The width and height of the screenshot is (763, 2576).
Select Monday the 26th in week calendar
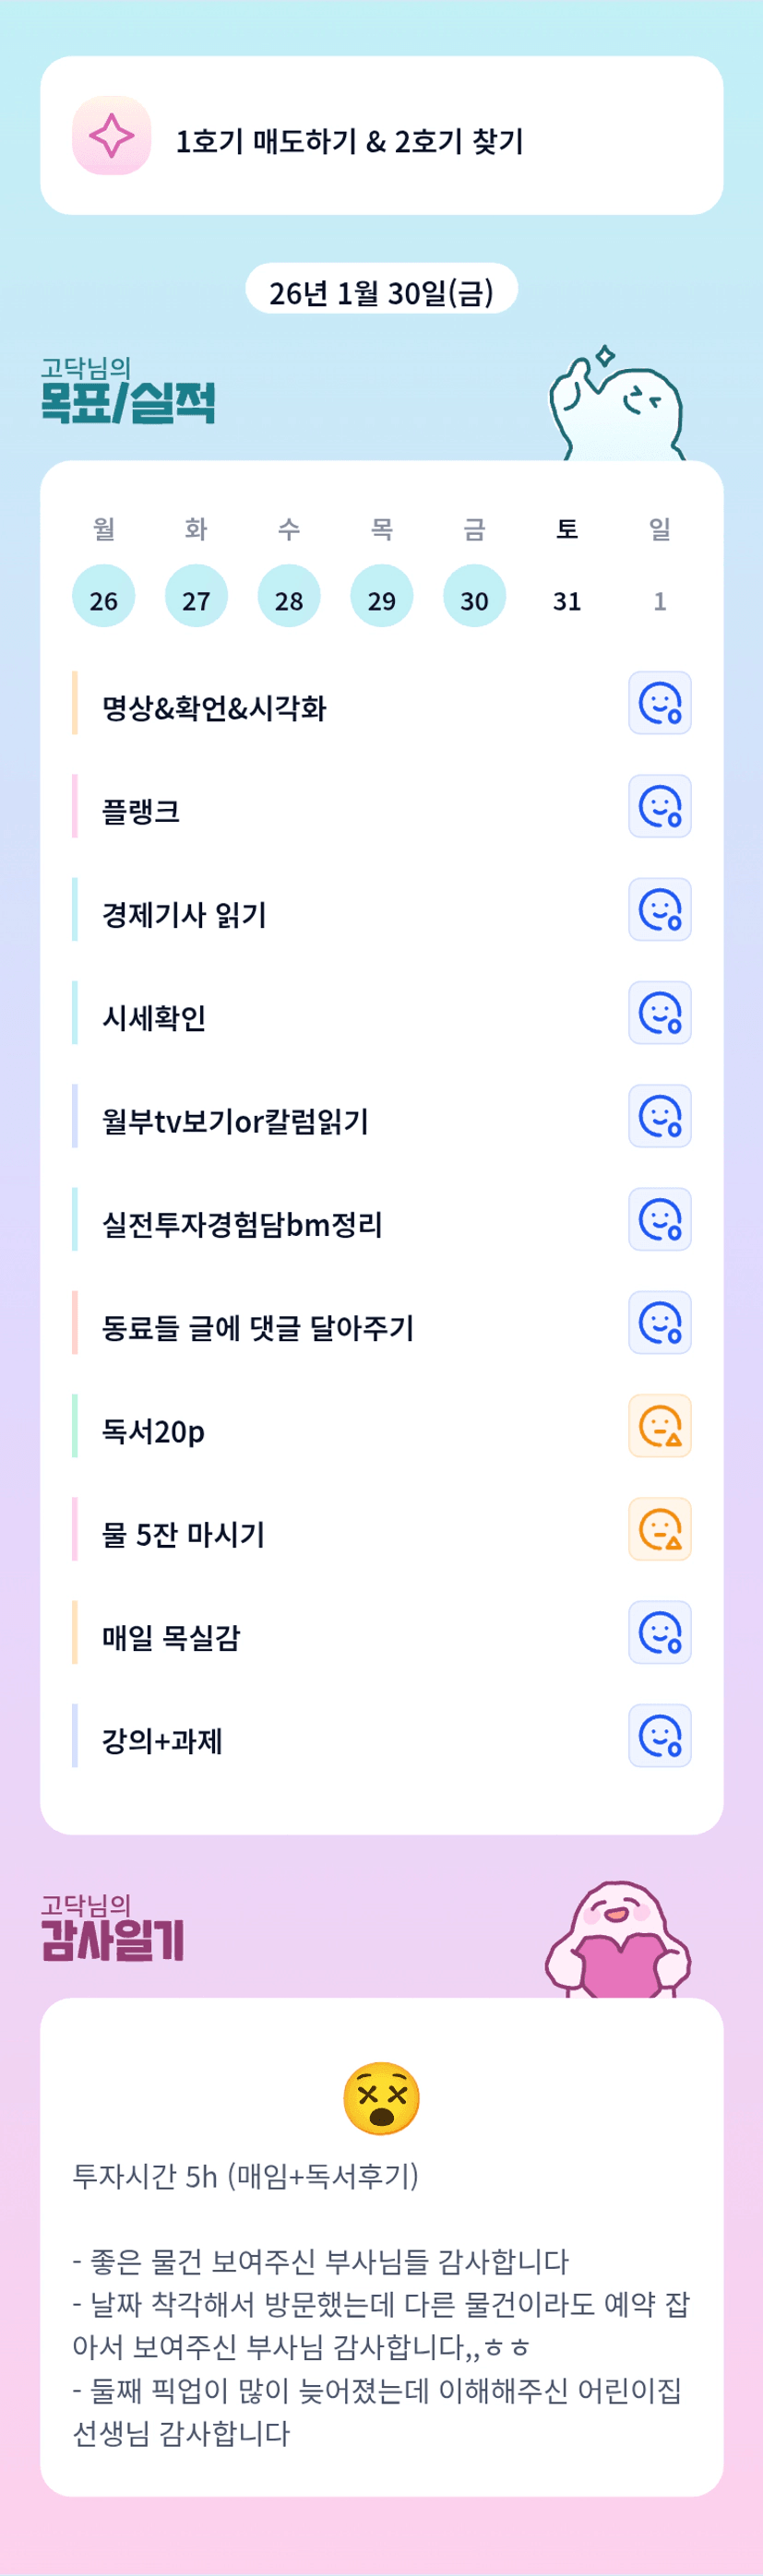tap(103, 597)
